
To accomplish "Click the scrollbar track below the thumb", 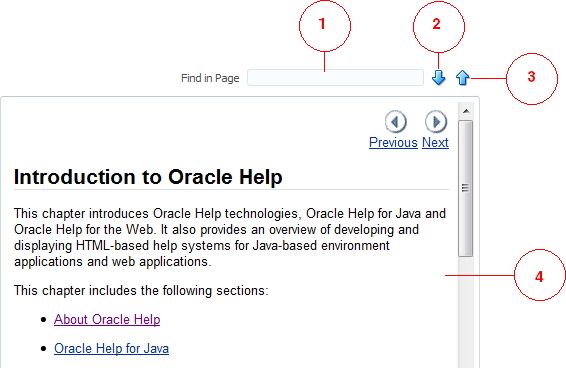I will tap(466, 312).
